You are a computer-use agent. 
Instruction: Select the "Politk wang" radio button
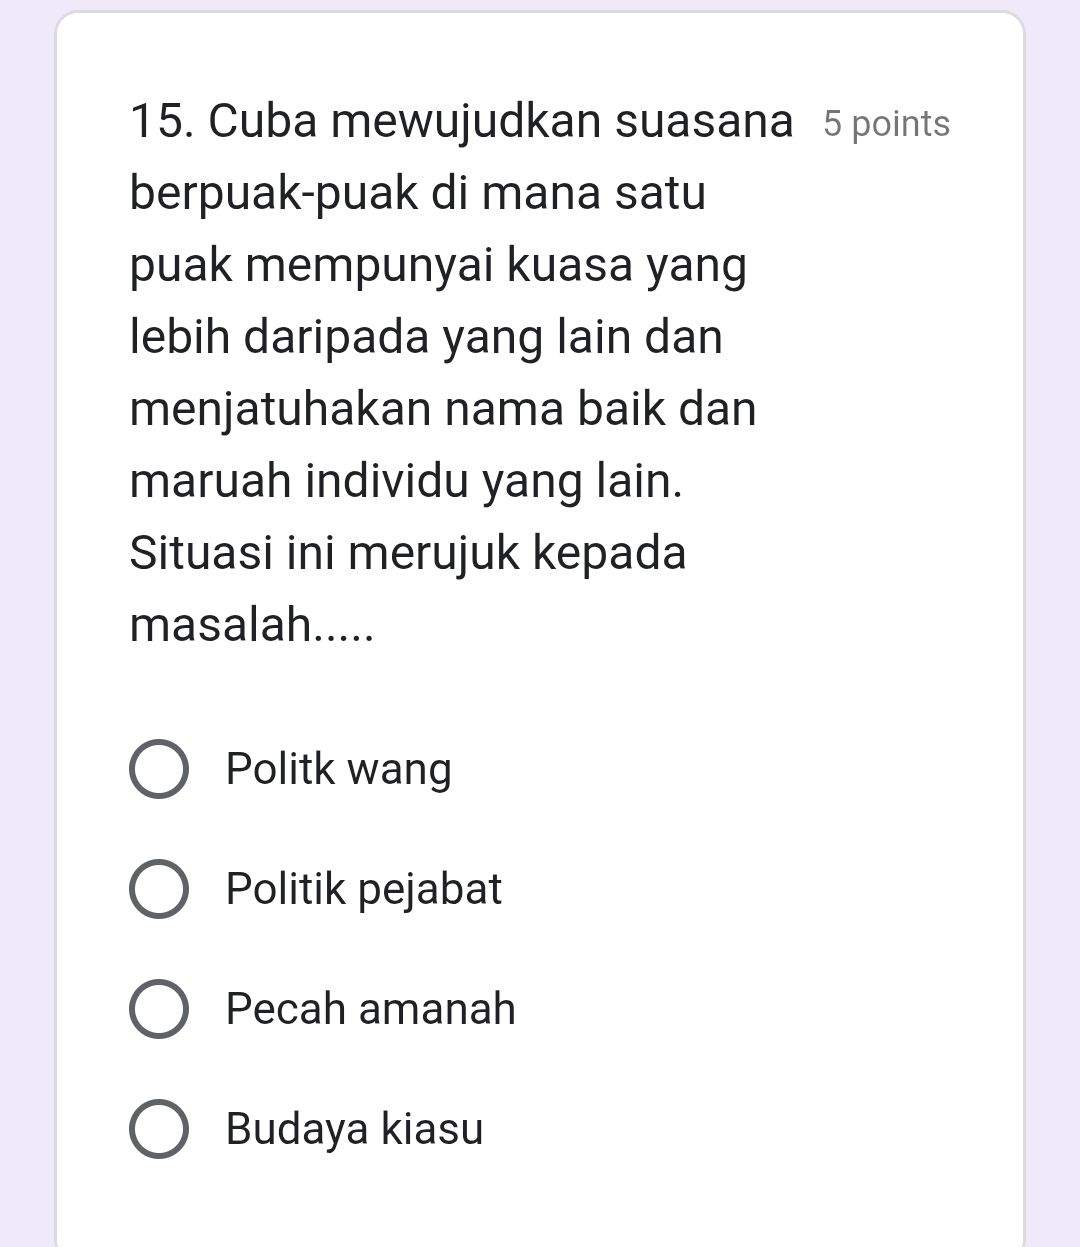tap(158, 770)
